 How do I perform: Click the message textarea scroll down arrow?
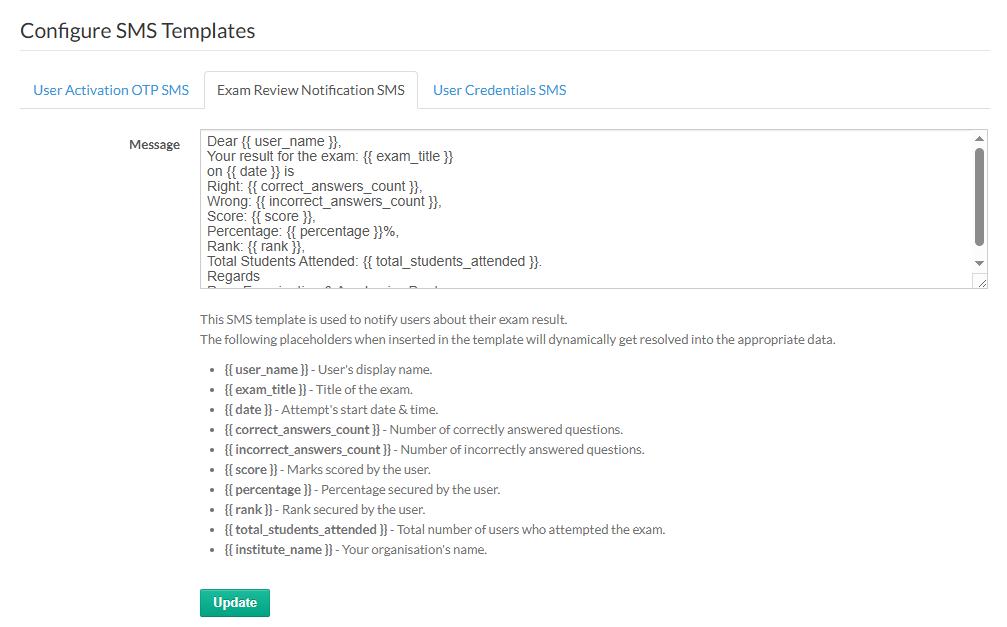click(979, 262)
